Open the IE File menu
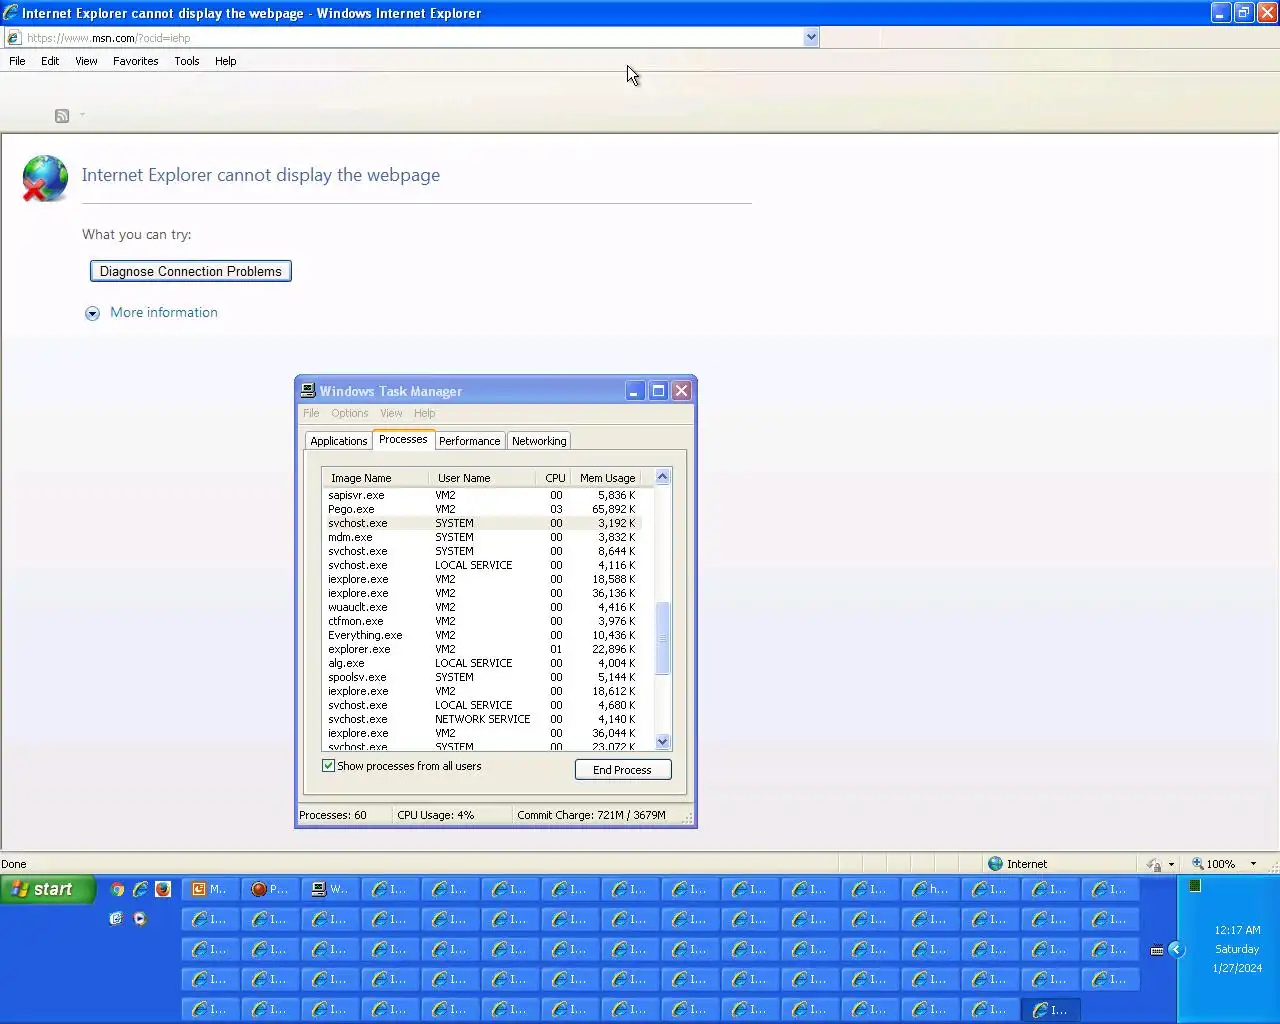The height and width of the screenshot is (1024, 1280). 17,61
